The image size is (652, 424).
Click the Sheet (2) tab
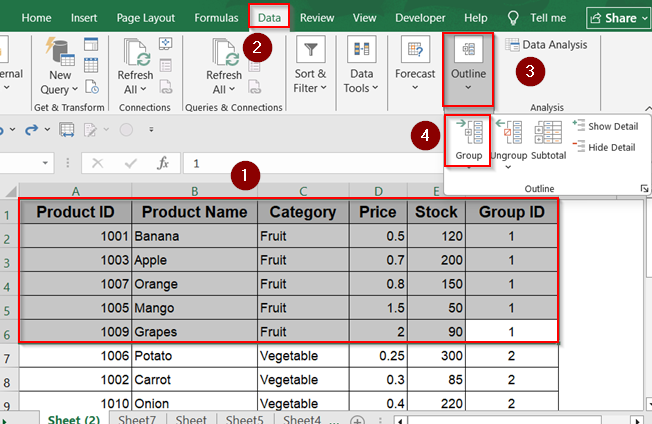(x=74, y=419)
